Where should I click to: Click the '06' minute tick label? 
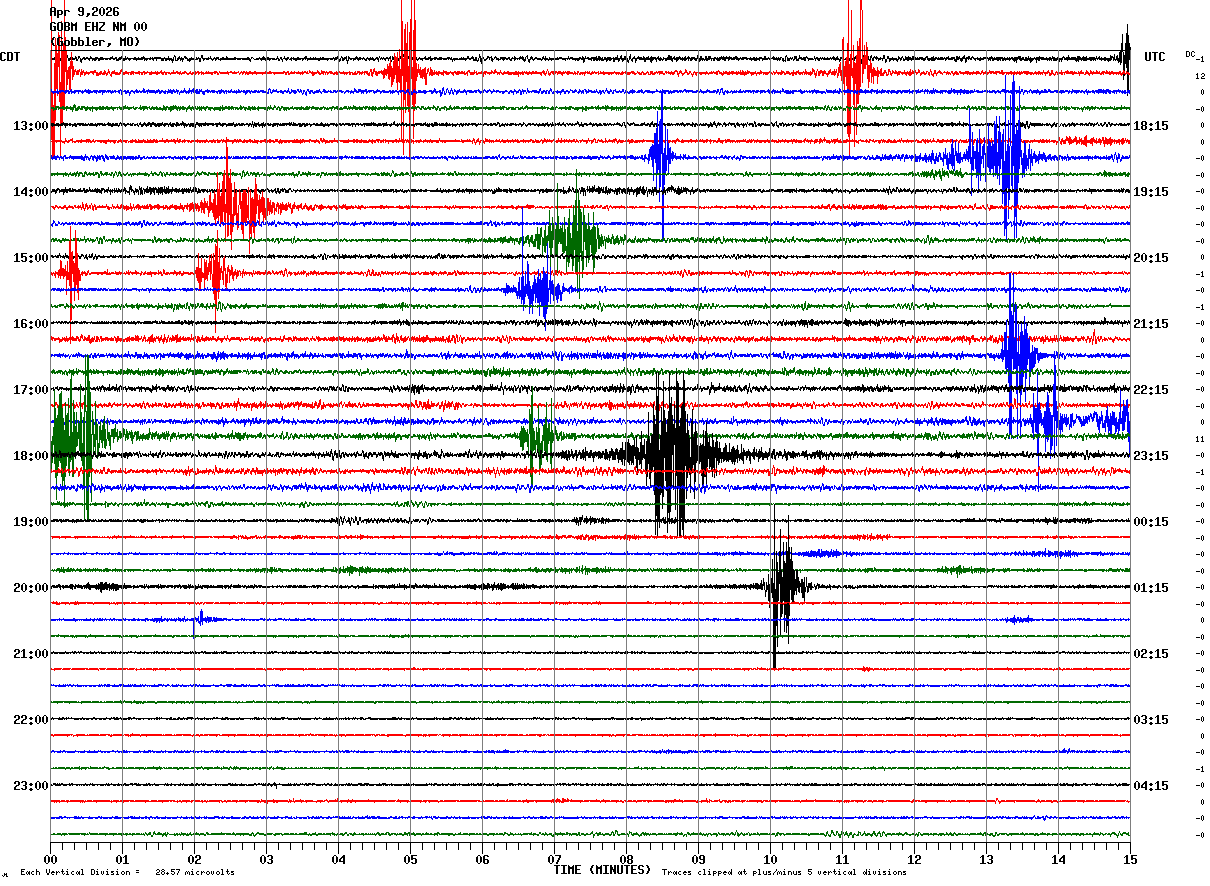482,859
